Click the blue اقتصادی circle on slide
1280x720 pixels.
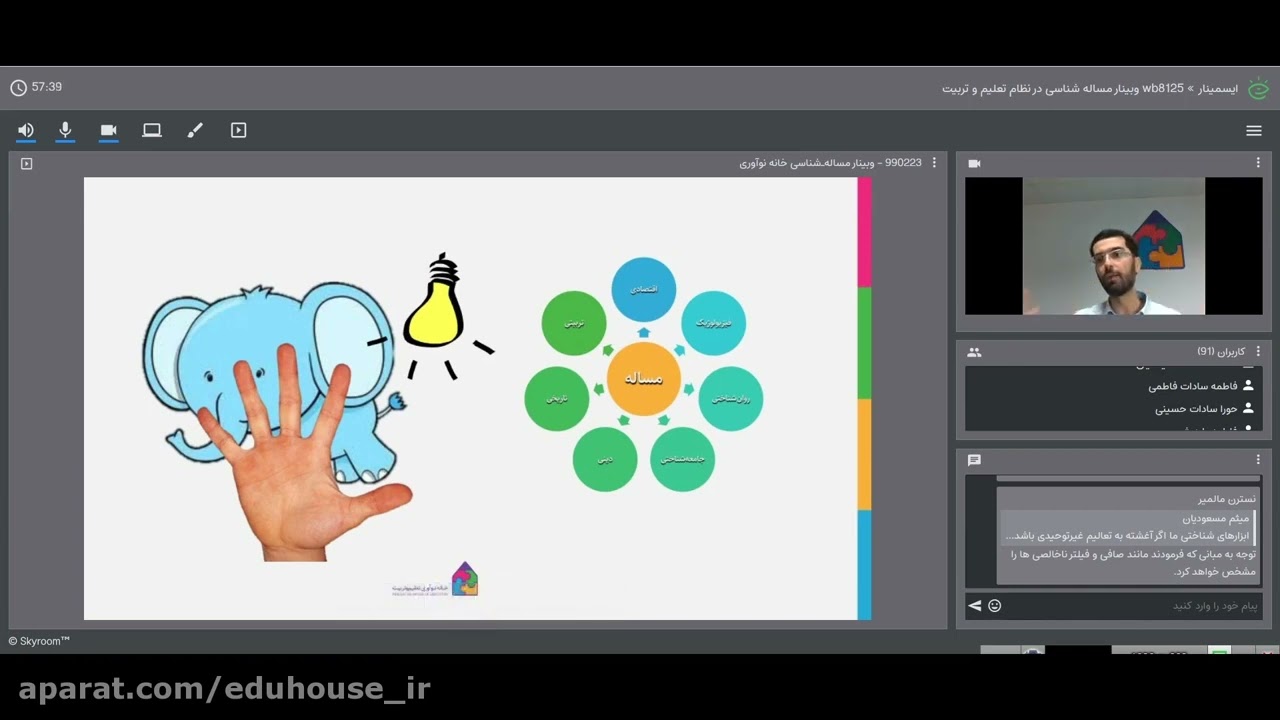(x=643, y=289)
